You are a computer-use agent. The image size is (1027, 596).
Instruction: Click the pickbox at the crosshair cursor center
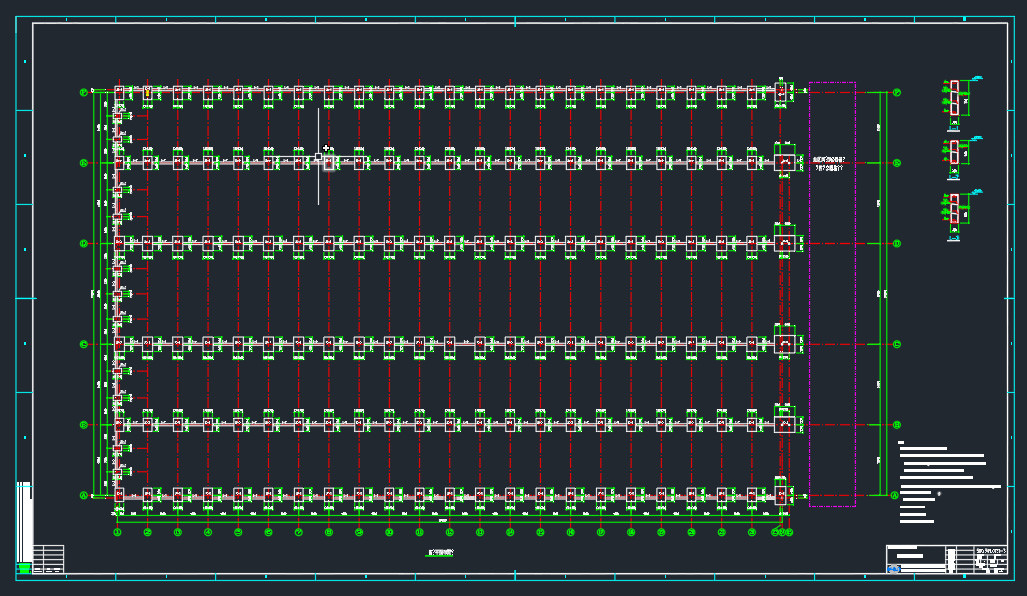(319, 157)
